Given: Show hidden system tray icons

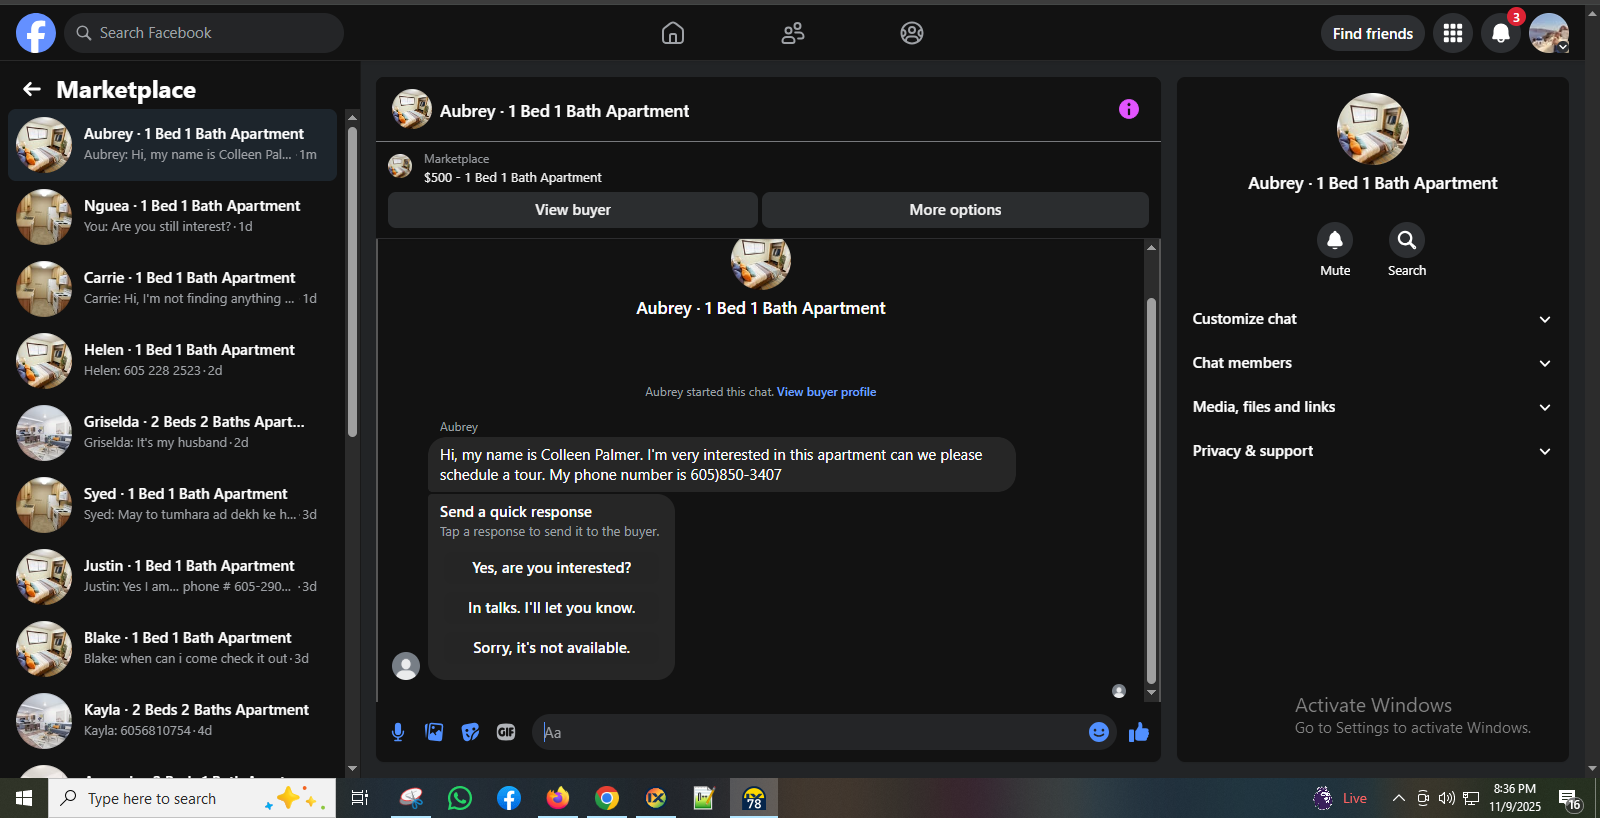Looking at the screenshot, I should [x=1399, y=798].
